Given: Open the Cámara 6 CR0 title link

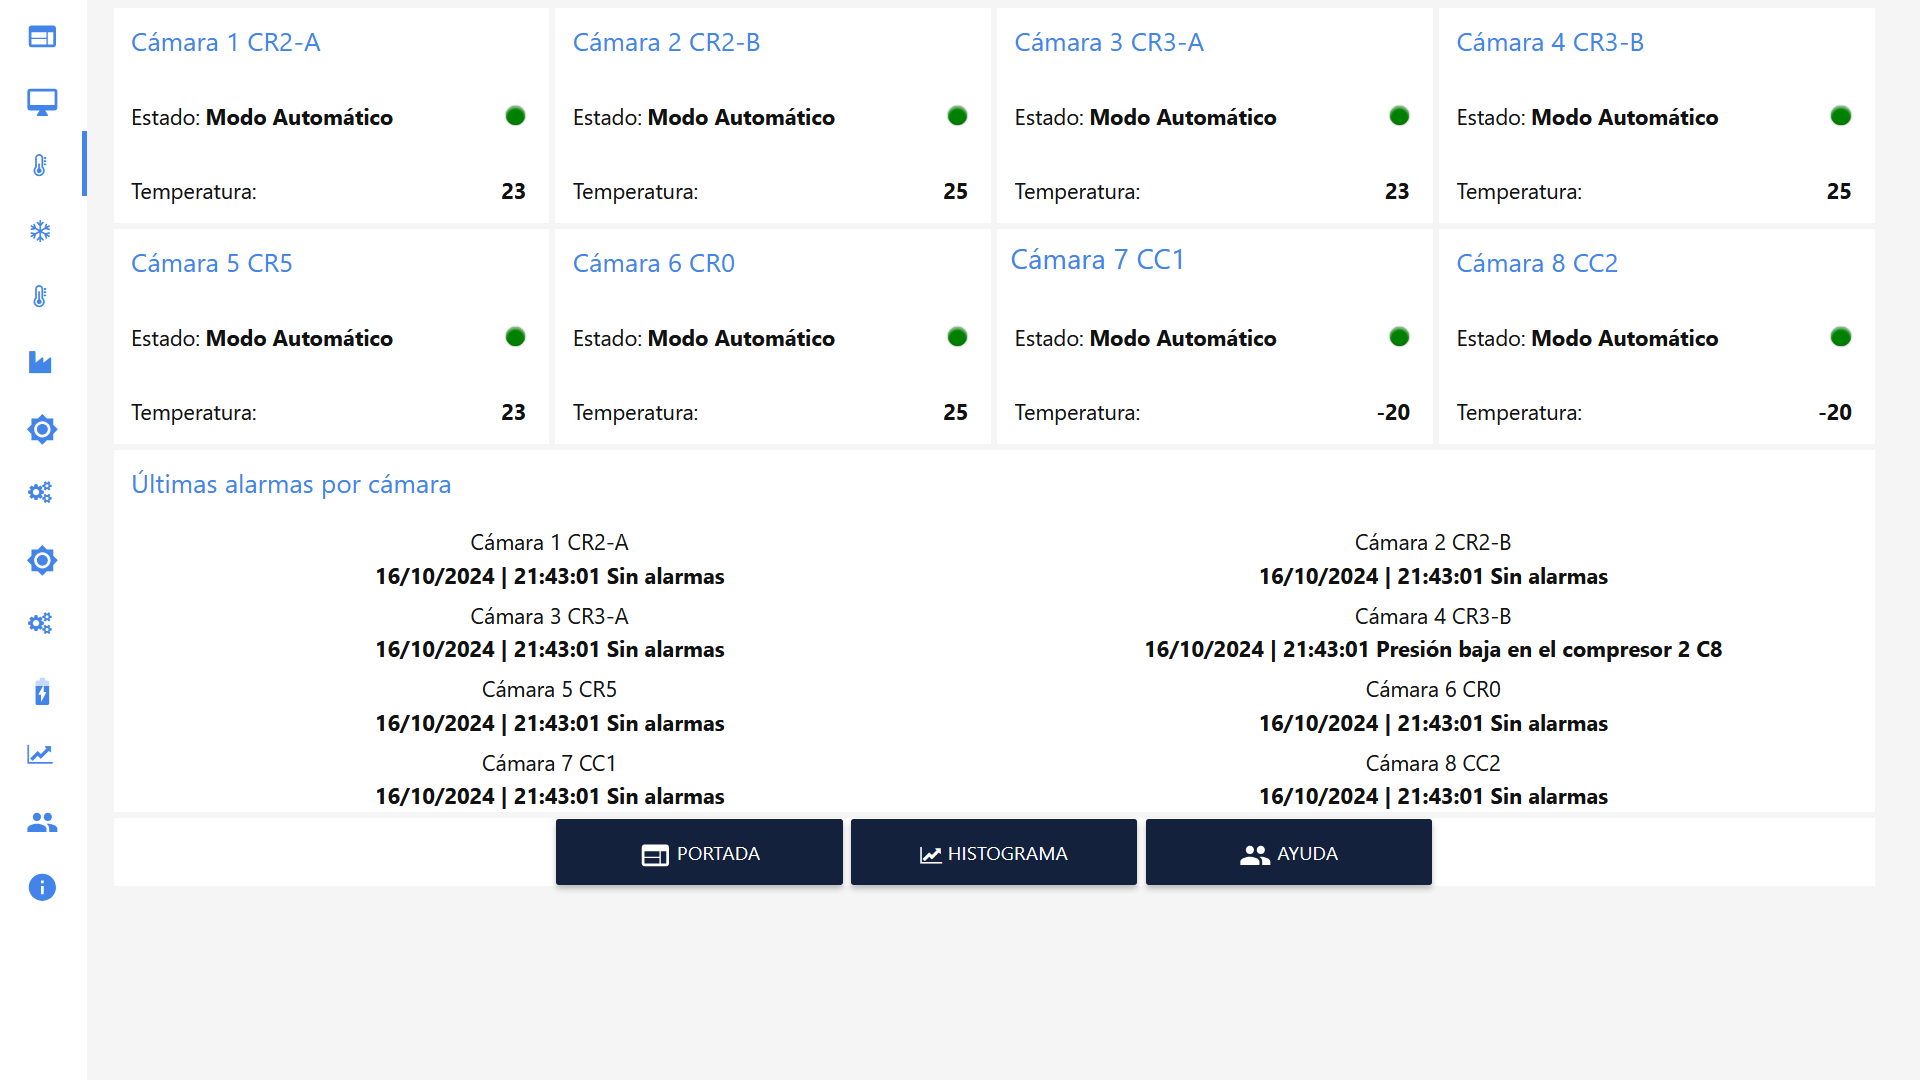Looking at the screenshot, I should pos(653,263).
